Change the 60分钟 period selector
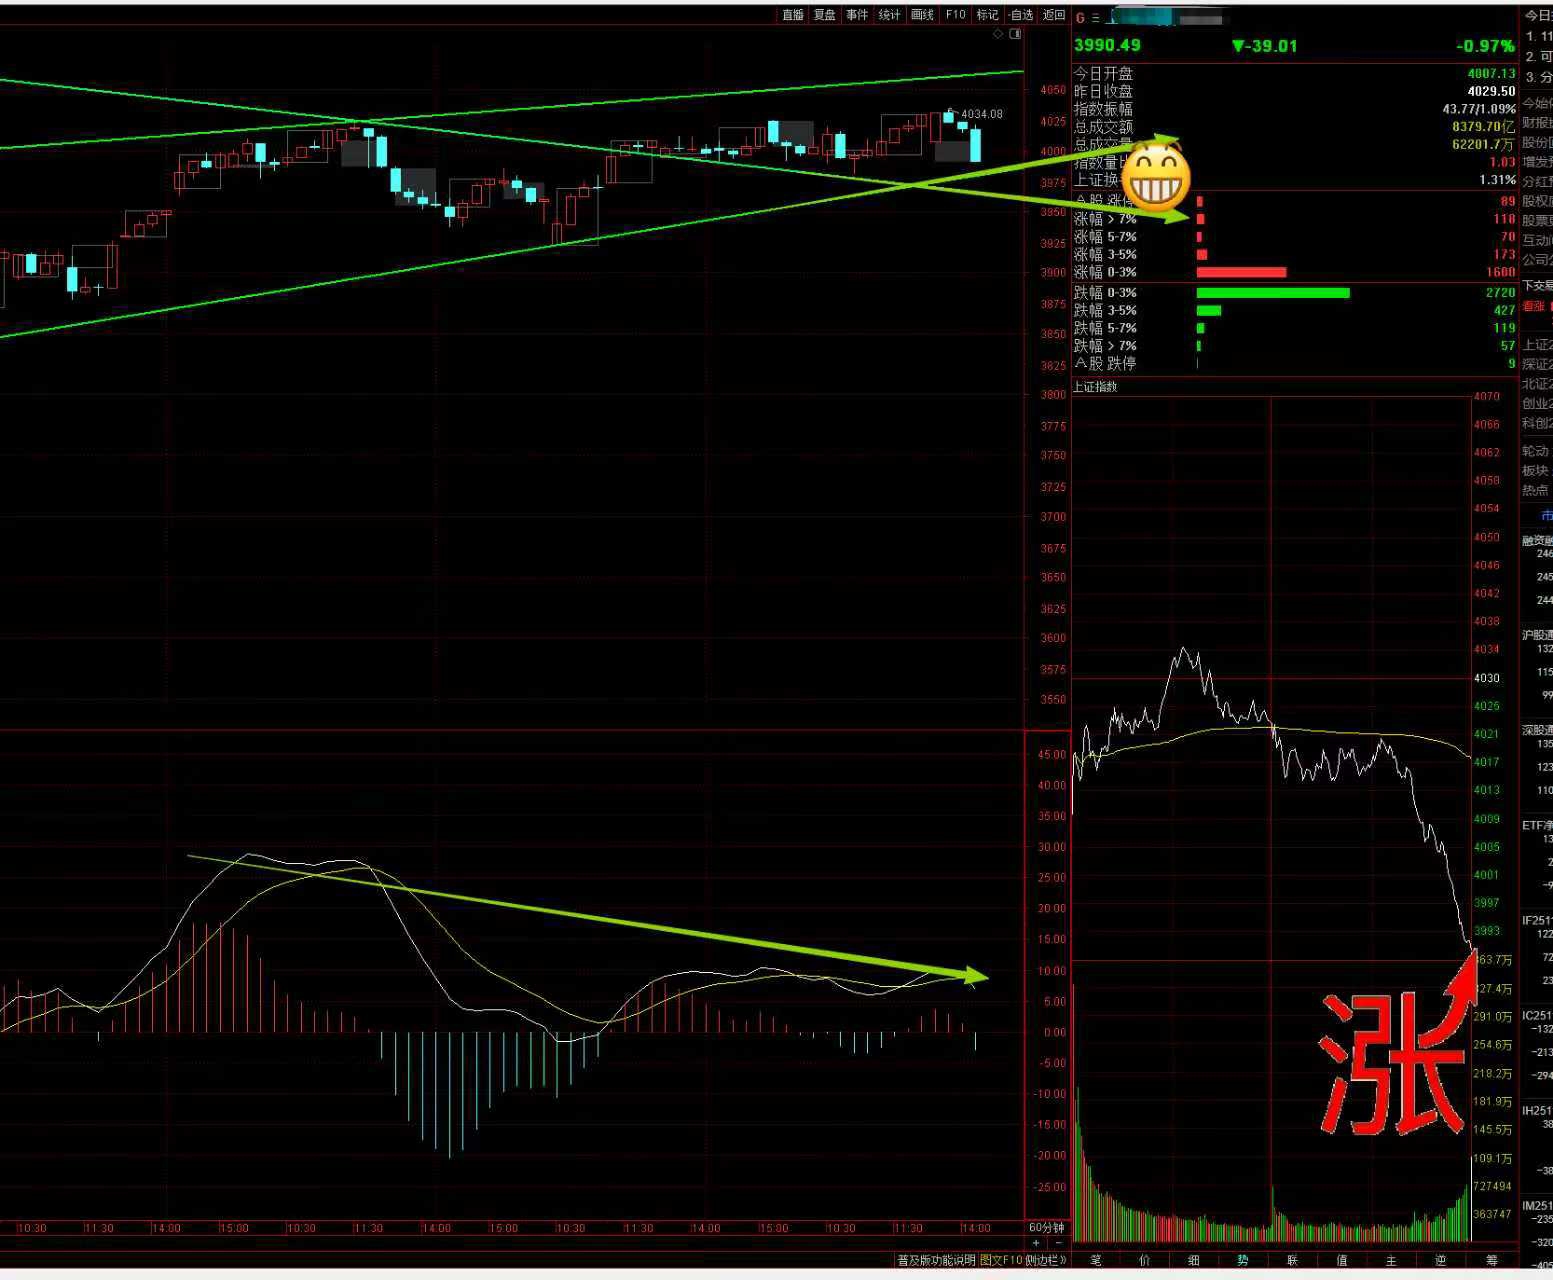Image resolution: width=1553 pixels, height=1280 pixels. click(x=1047, y=1227)
